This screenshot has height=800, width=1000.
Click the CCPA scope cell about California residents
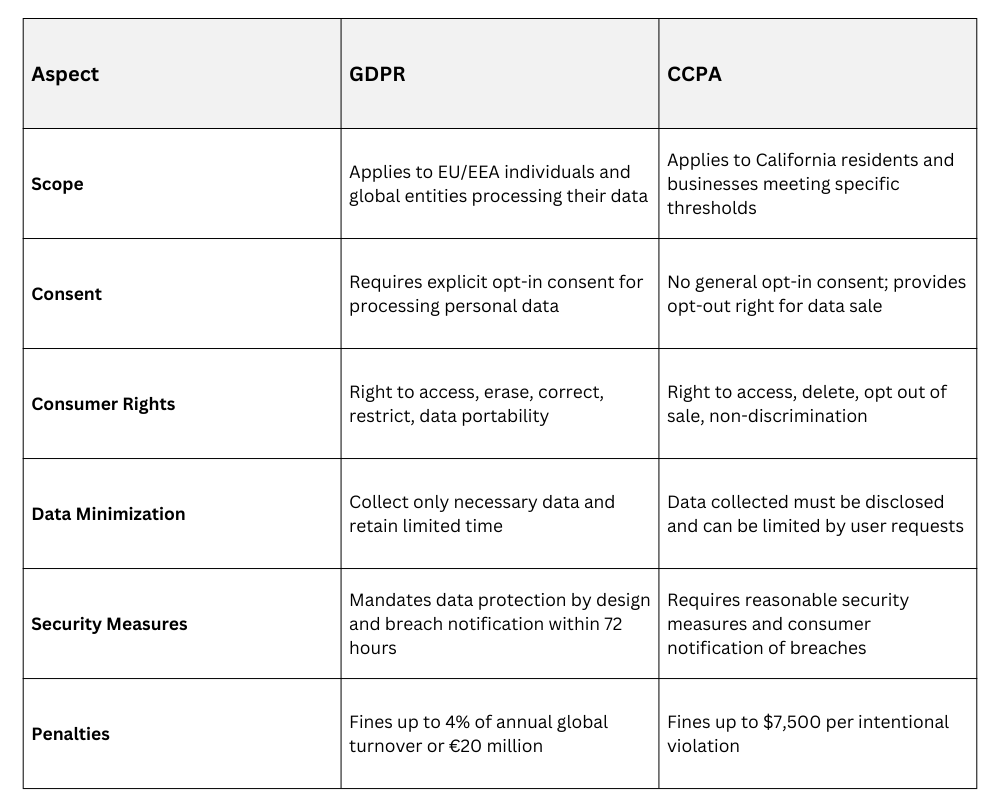[x=811, y=184]
